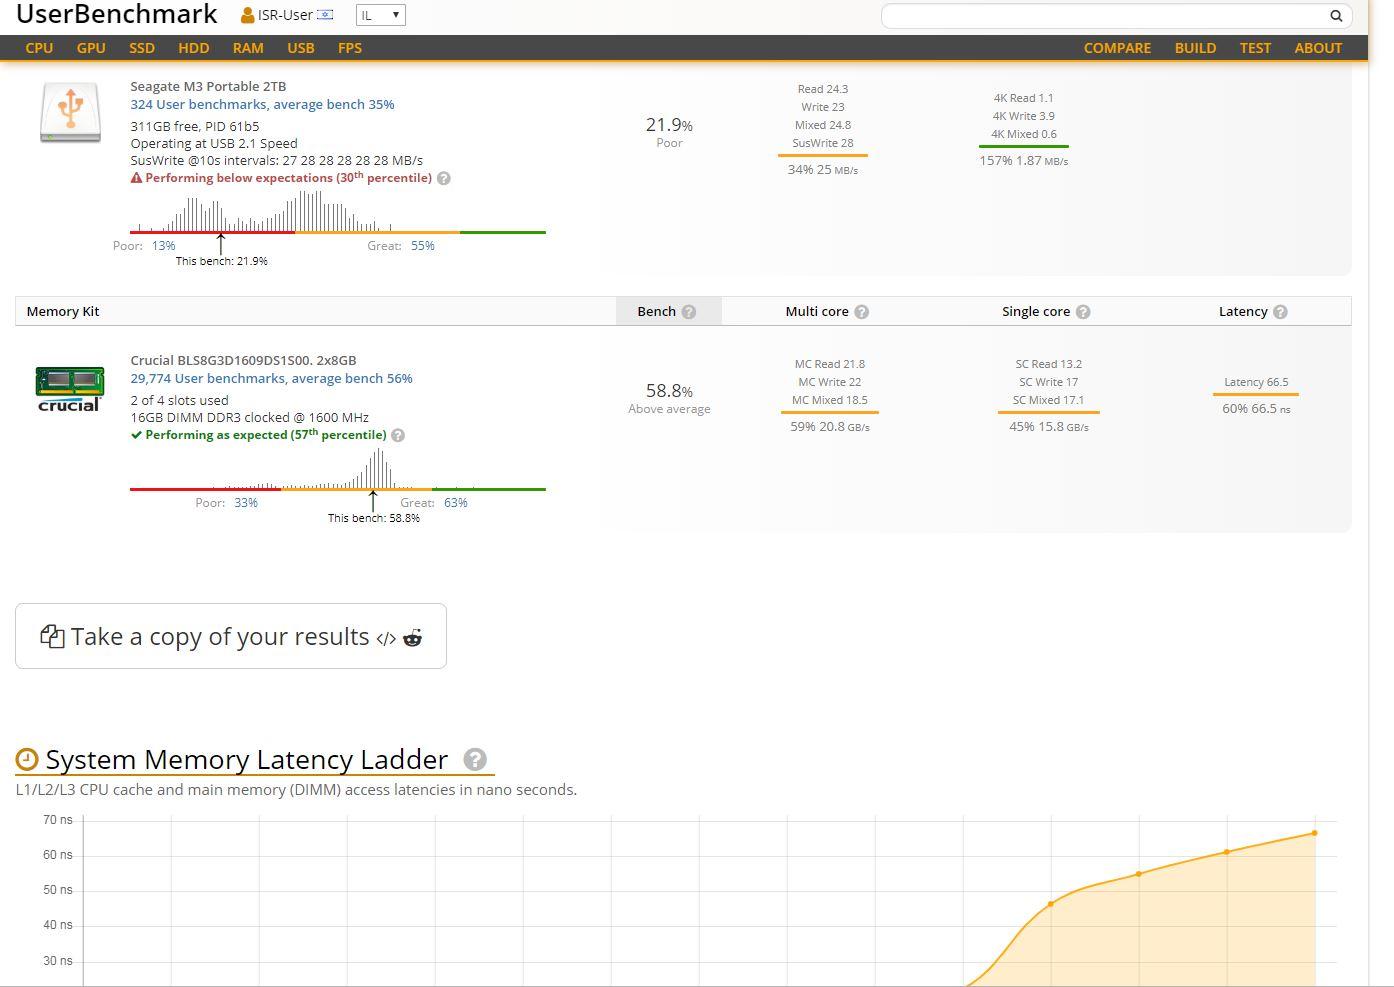Click the Reddit icon in copy results box
The width and height of the screenshot is (1394, 987).
(x=412, y=637)
